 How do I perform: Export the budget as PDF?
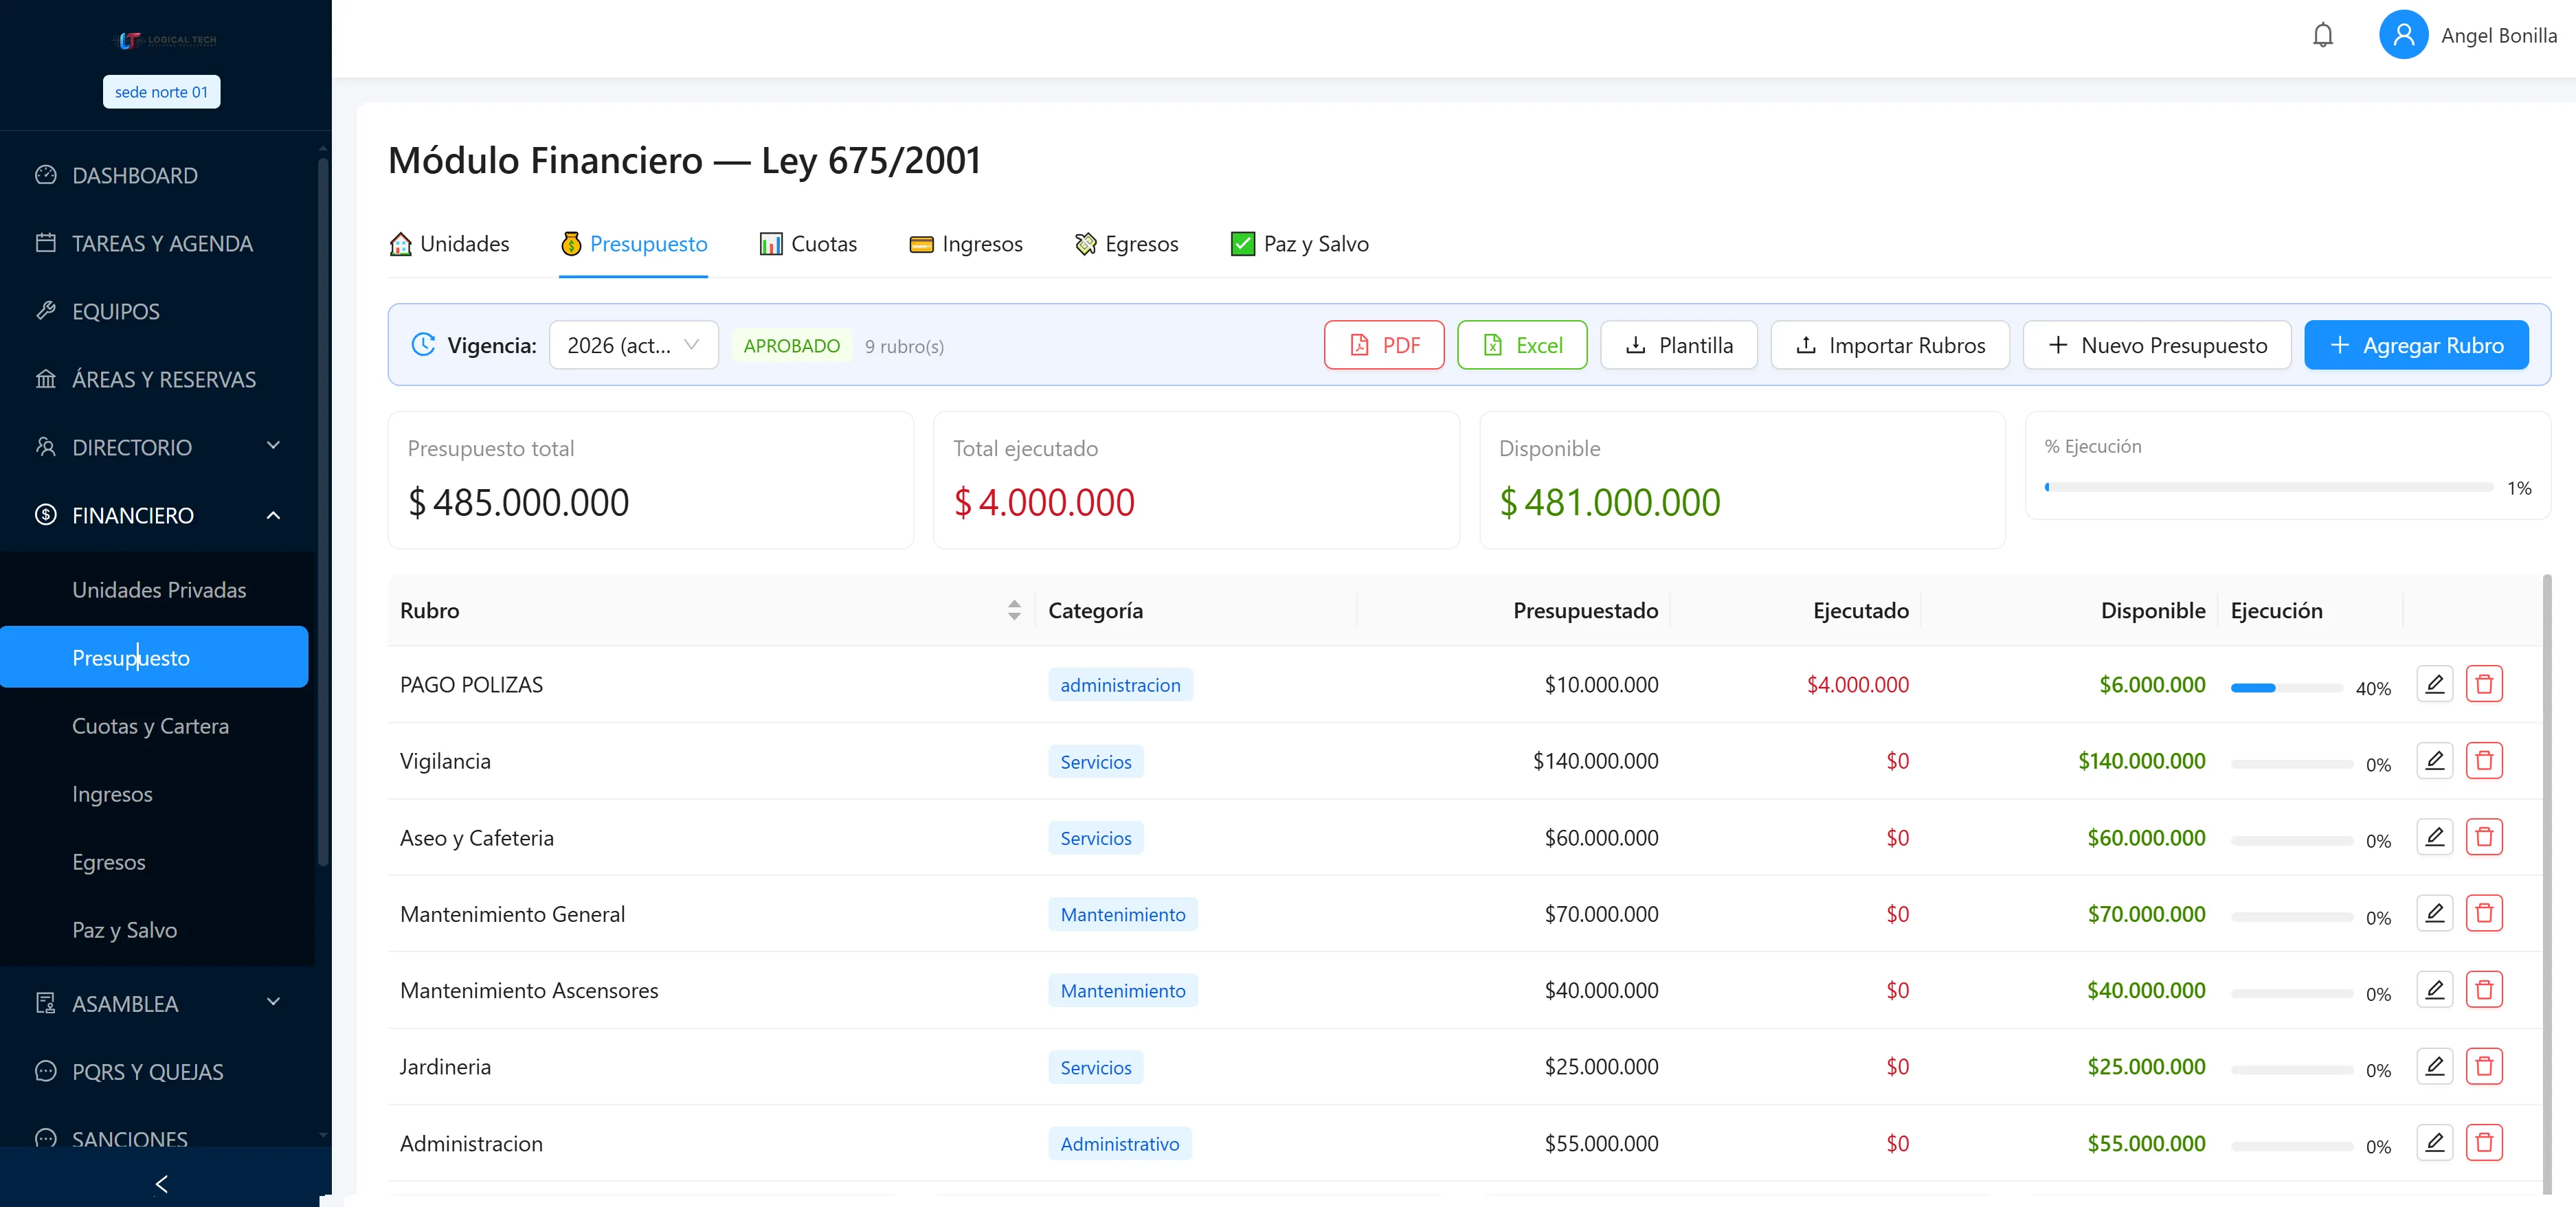tap(1384, 345)
